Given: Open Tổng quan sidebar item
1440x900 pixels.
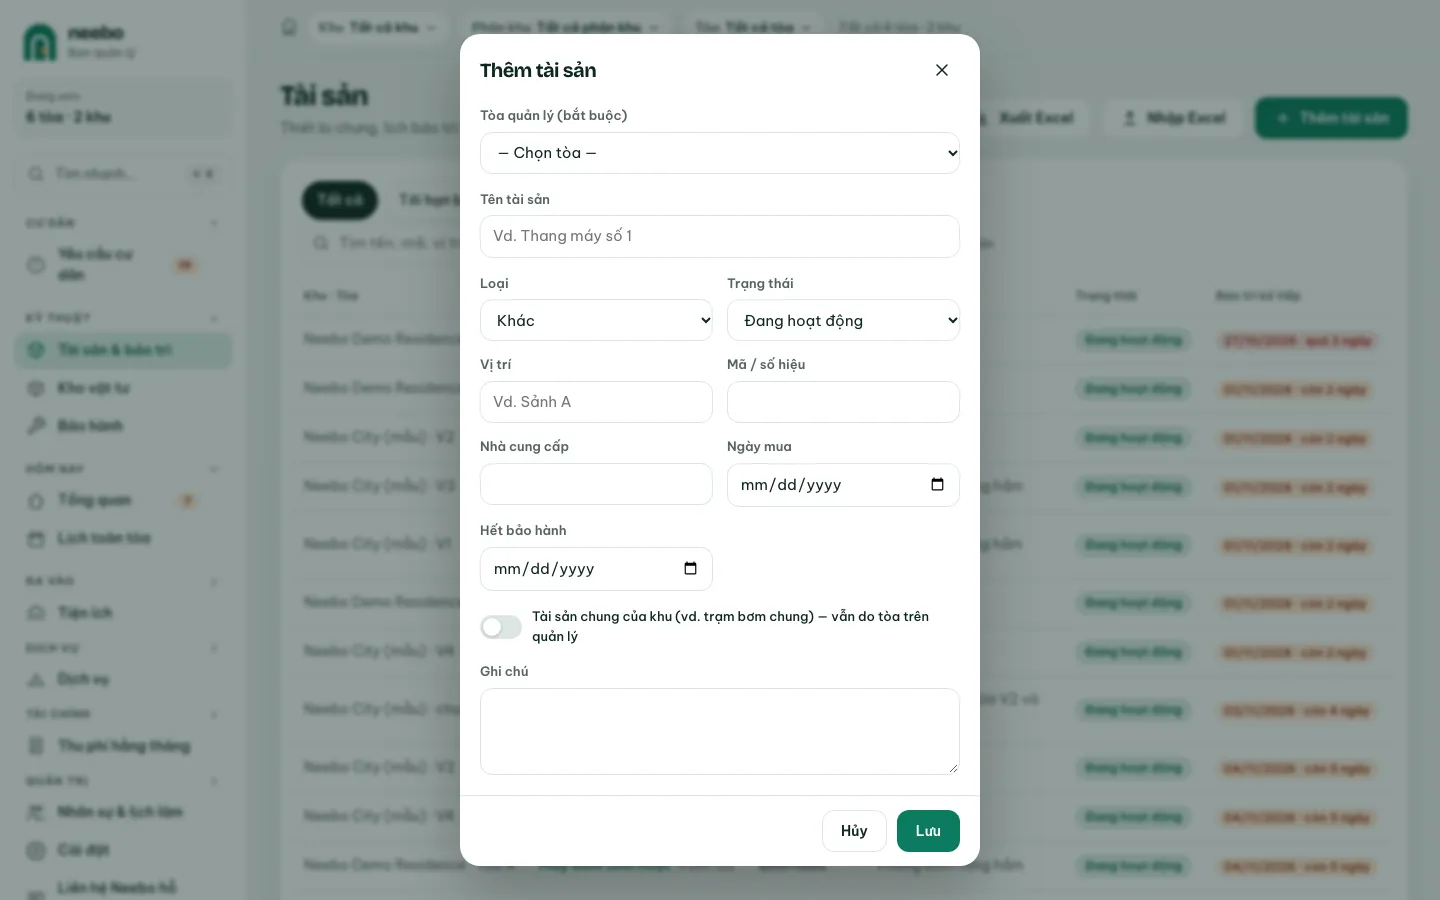Looking at the screenshot, I should tap(123, 500).
